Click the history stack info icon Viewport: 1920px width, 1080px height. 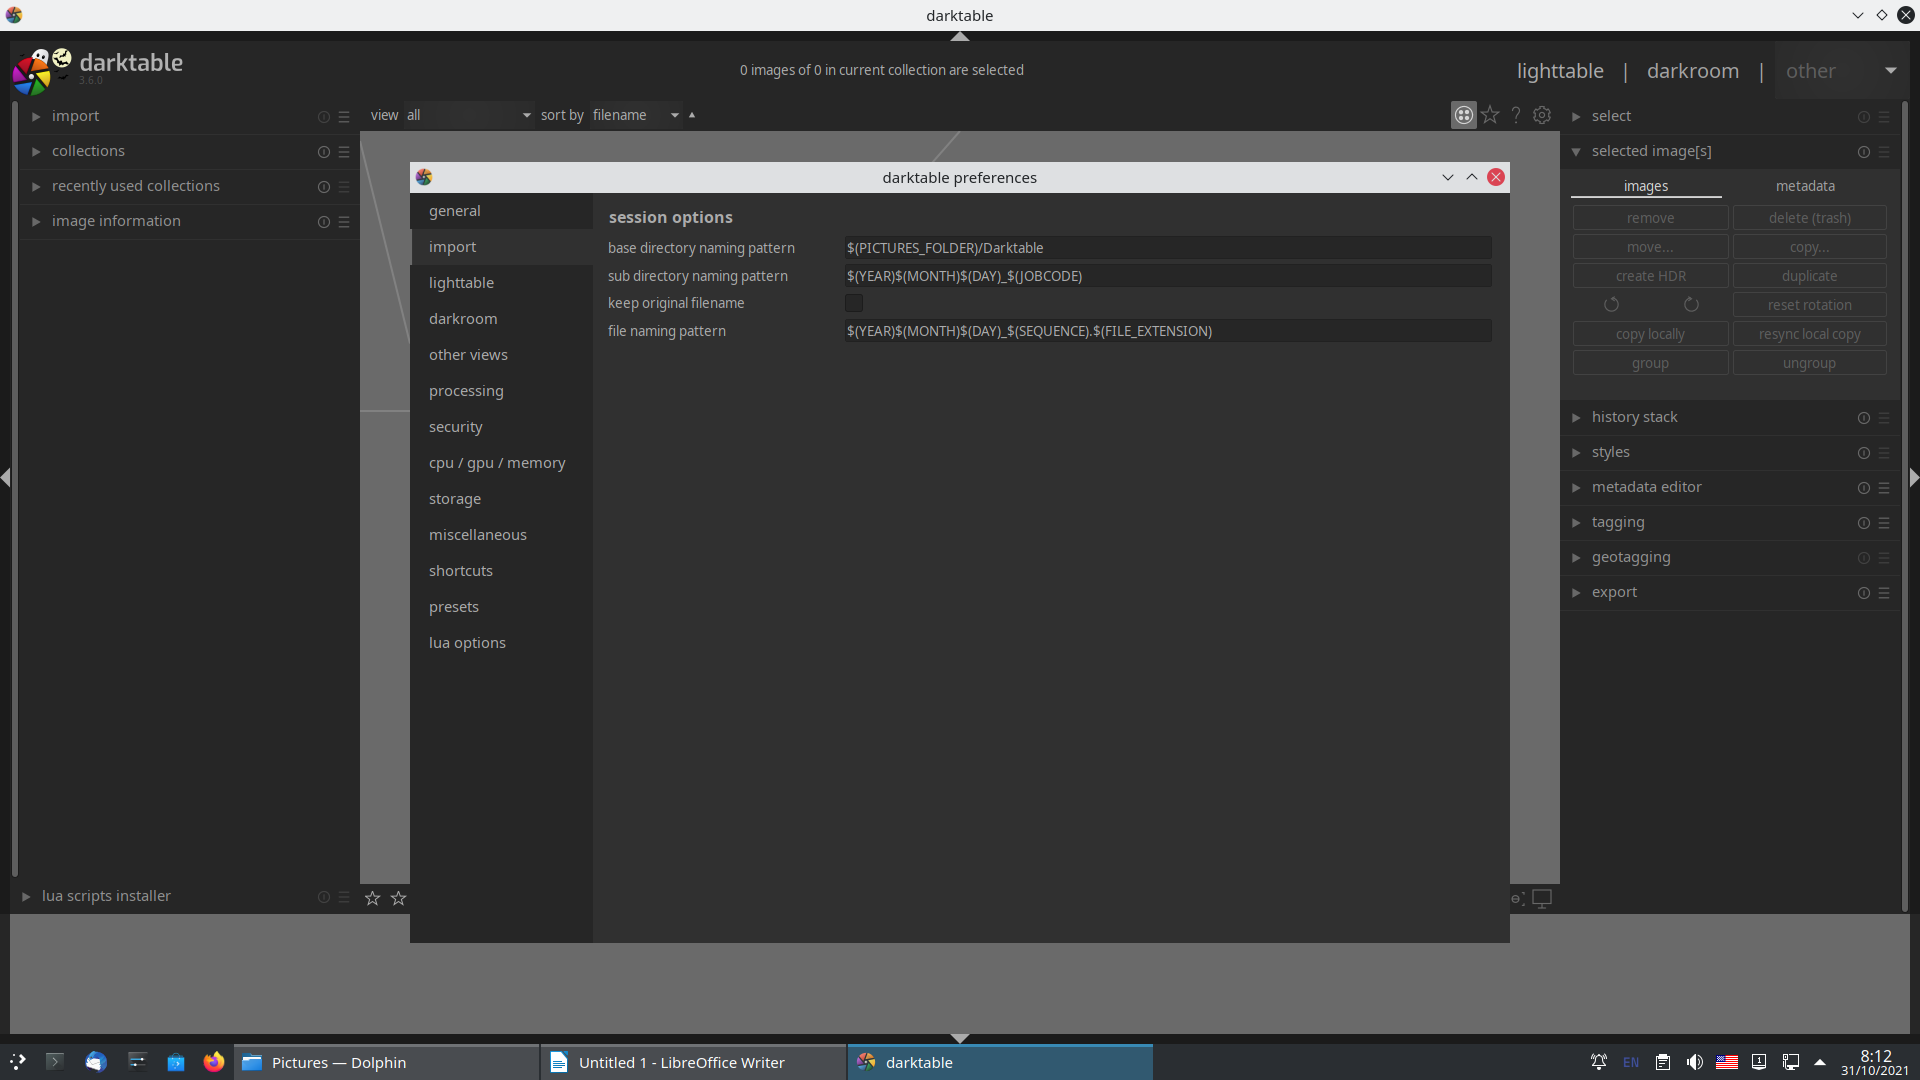pyautogui.click(x=1864, y=417)
